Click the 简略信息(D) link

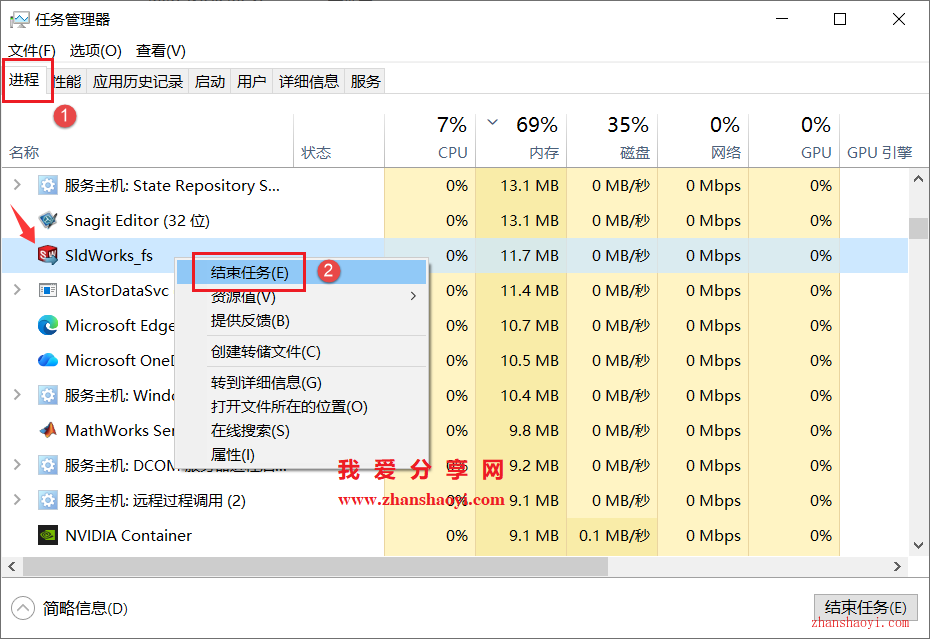85,608
